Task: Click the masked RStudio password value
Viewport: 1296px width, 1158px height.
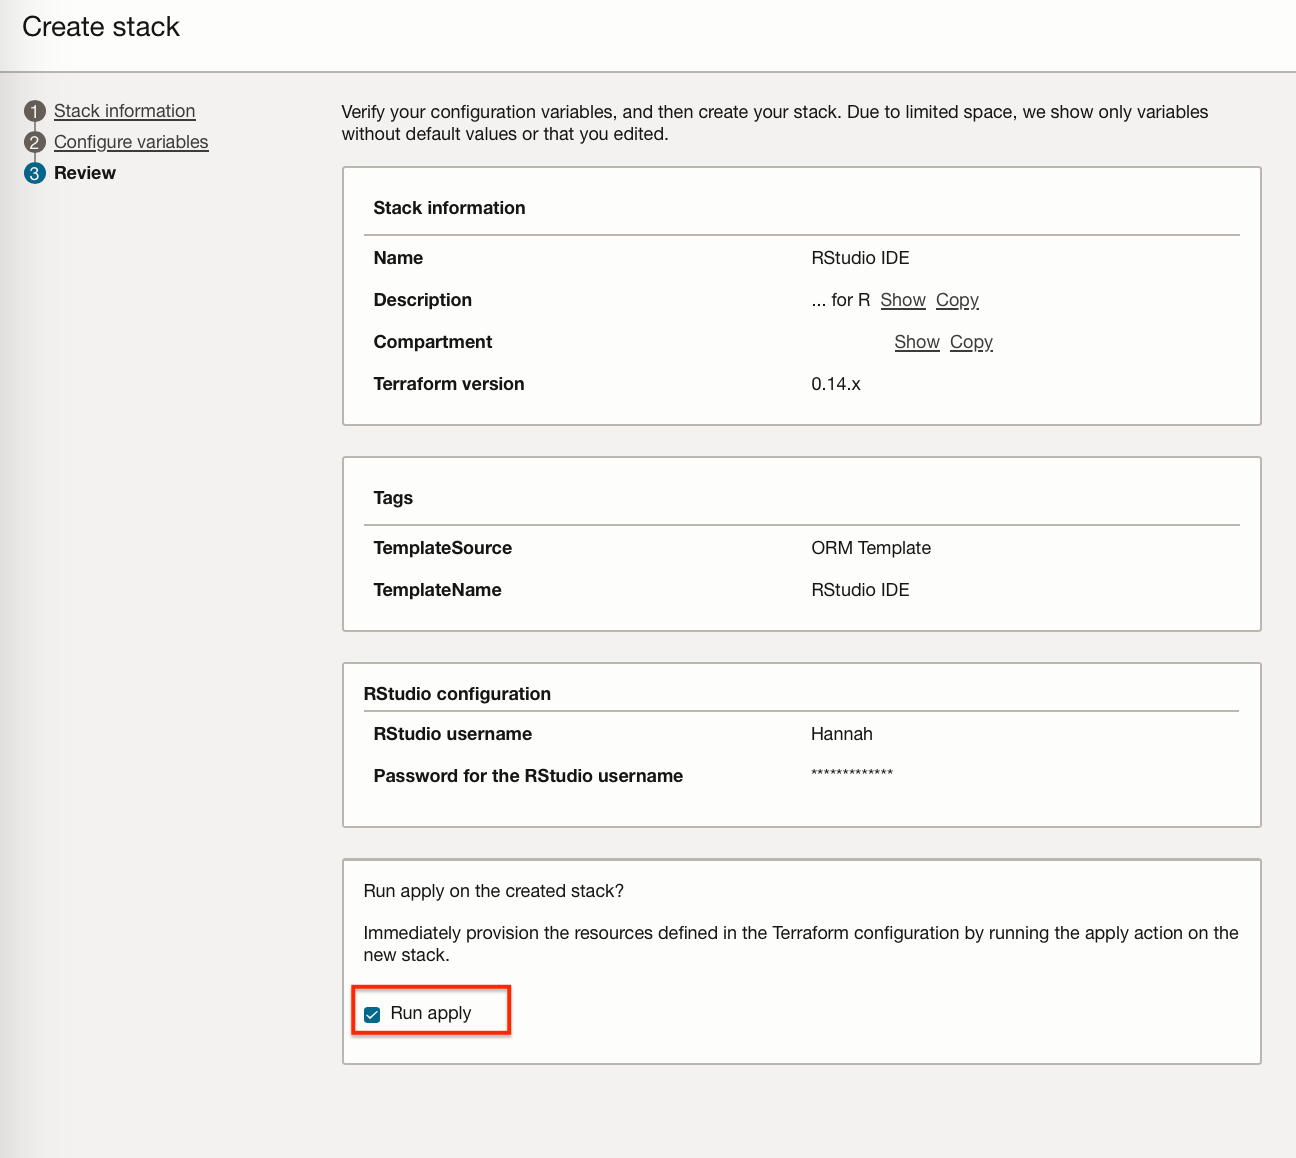Action: tap(852, 773)
